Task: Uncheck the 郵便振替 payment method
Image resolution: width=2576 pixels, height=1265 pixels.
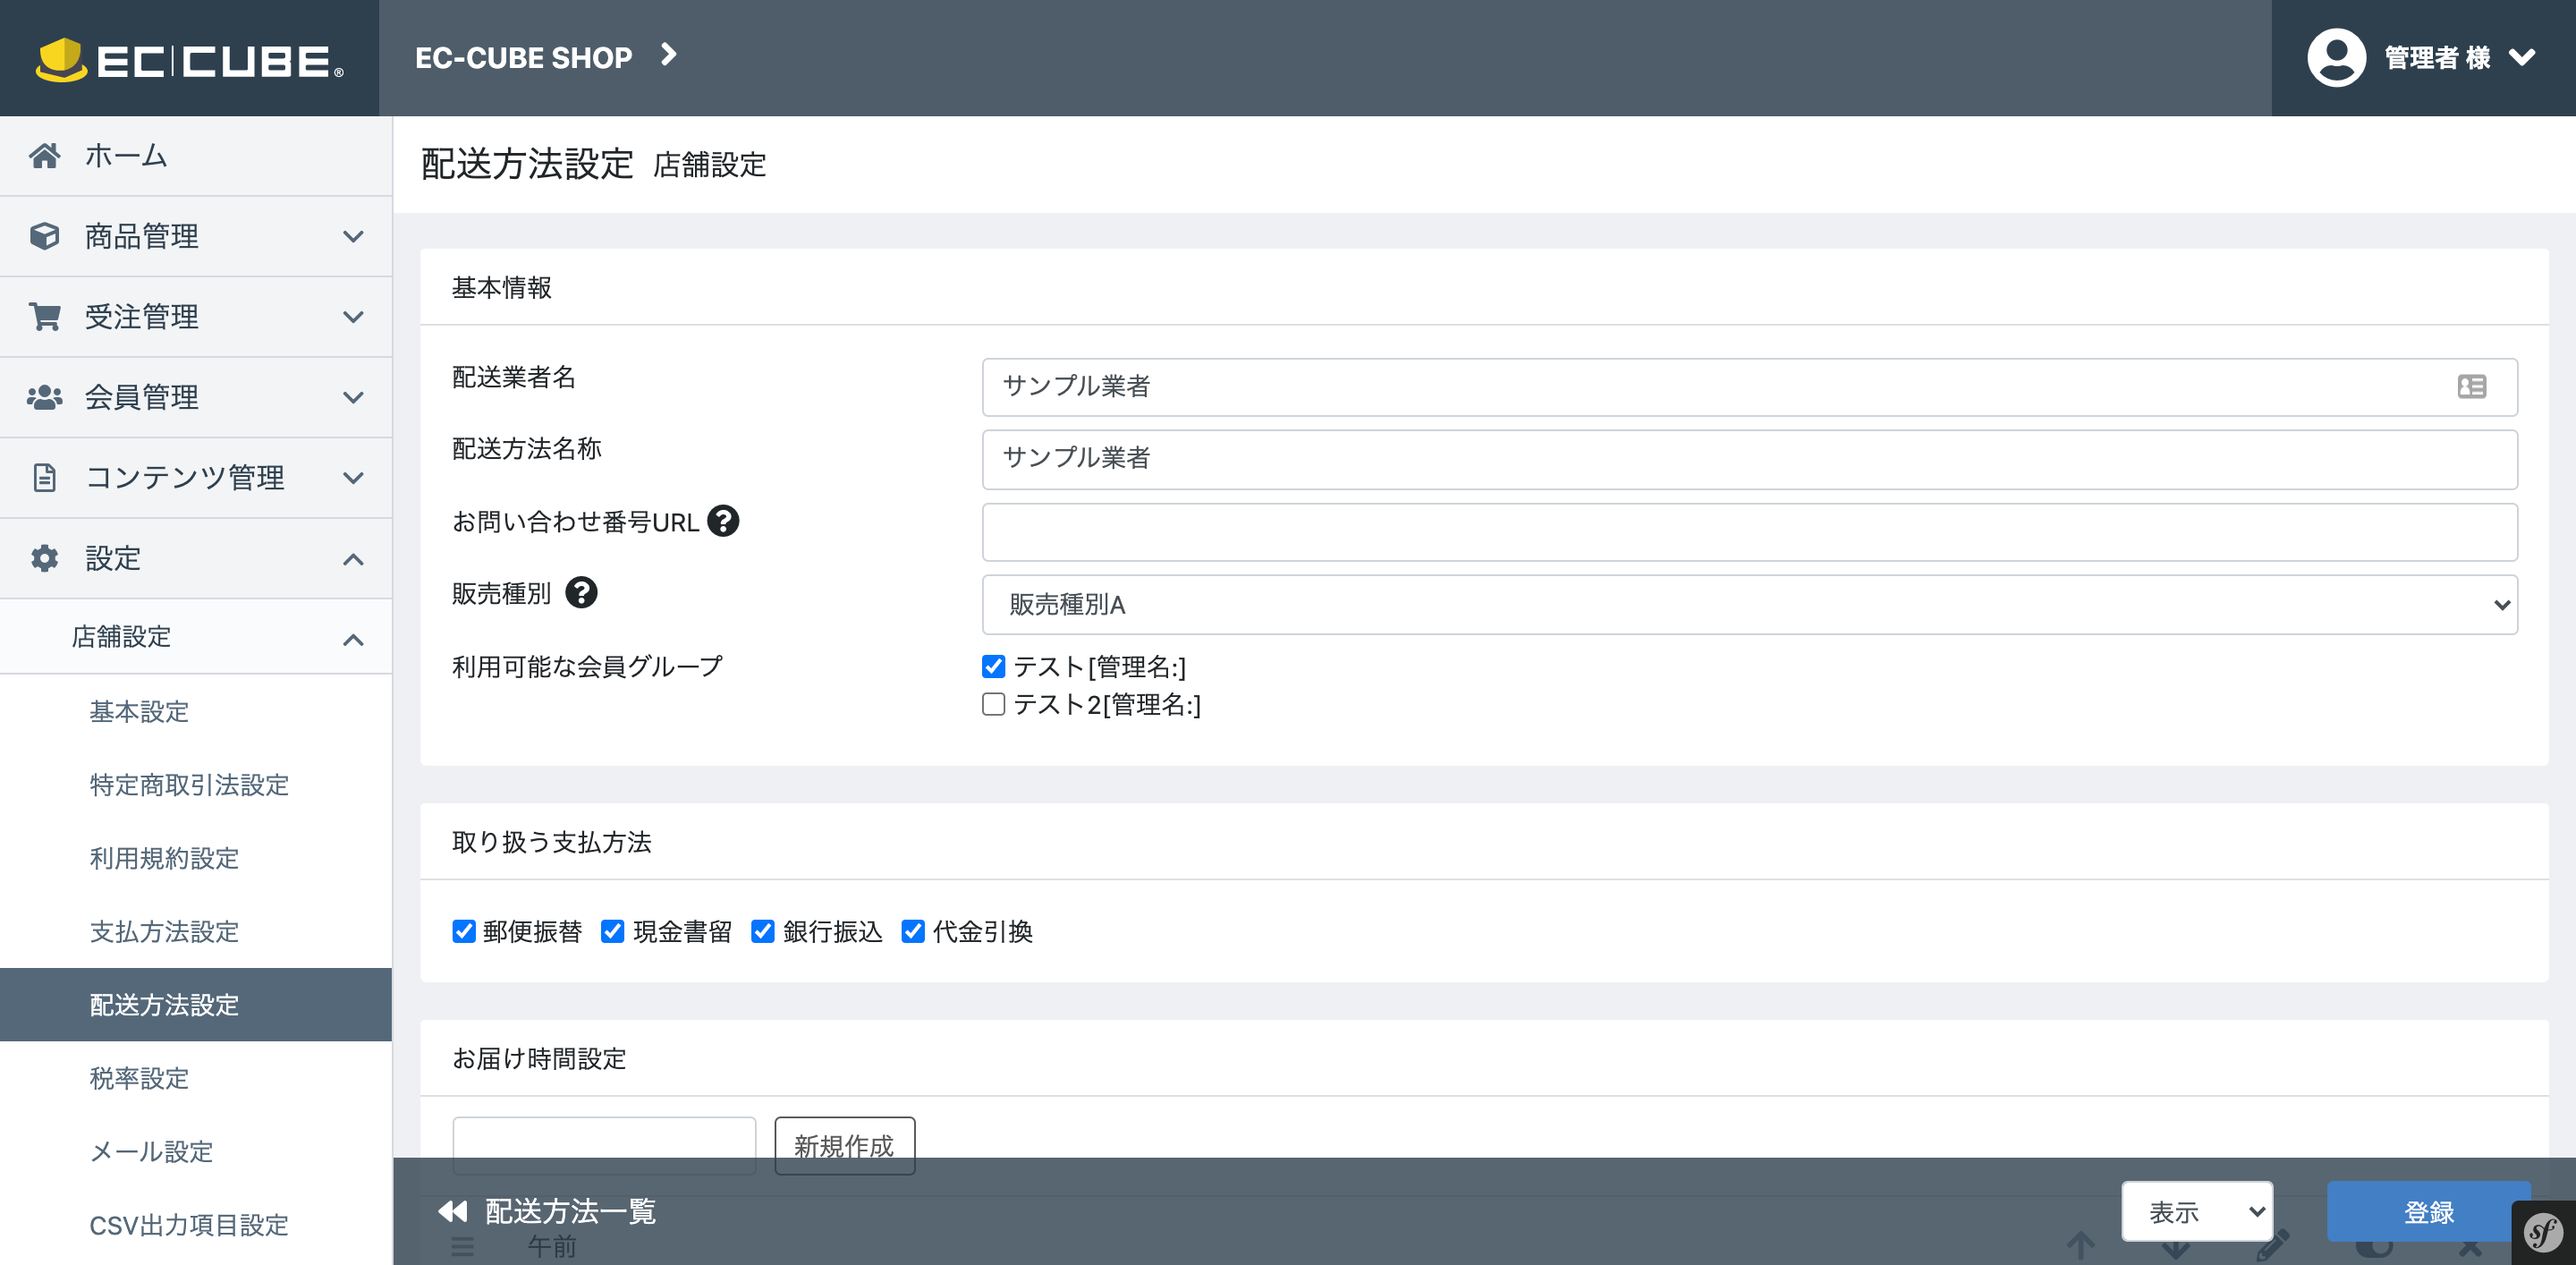Action: pos(464,931)
